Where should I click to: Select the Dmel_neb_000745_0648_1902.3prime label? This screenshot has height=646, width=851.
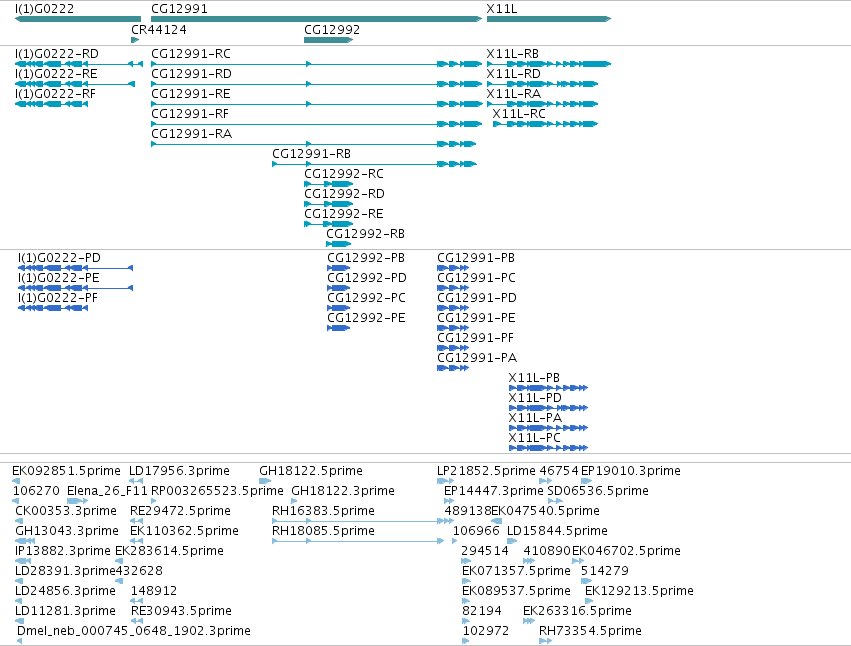134,631
